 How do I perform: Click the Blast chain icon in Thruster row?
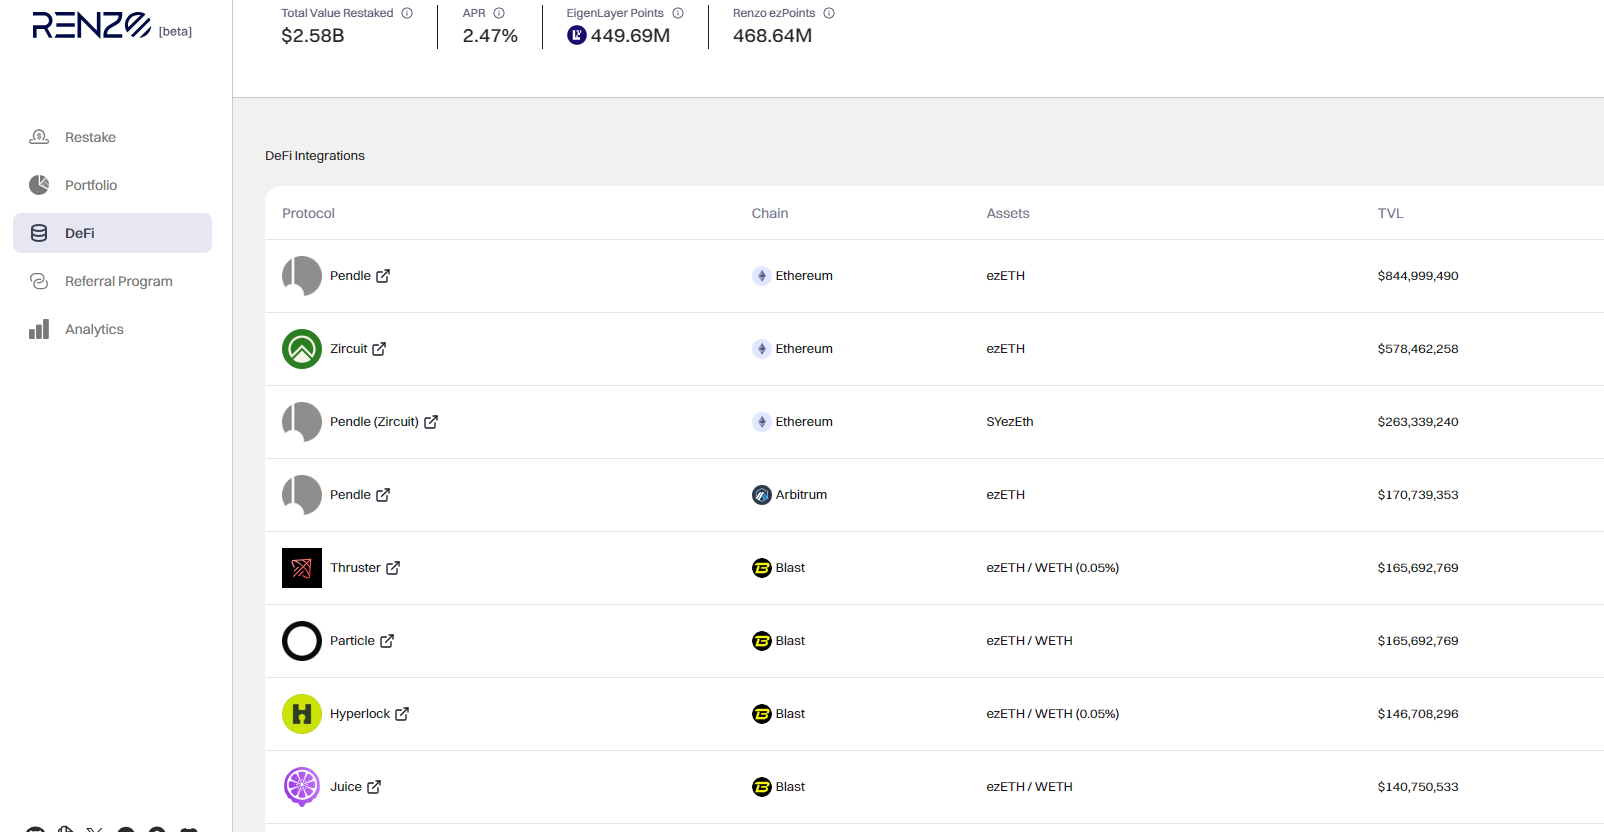[x=762, y=568]
